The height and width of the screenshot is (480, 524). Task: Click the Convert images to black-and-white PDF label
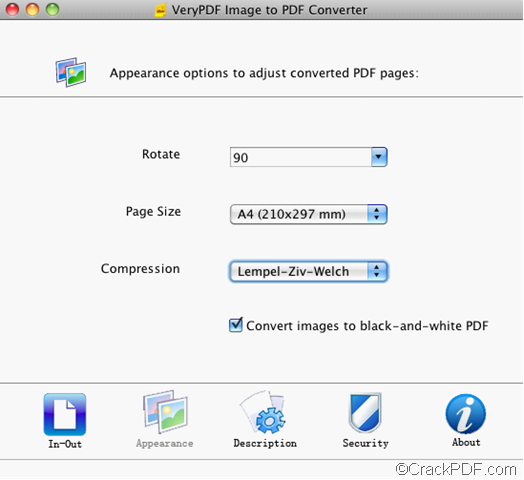(367, 326)
